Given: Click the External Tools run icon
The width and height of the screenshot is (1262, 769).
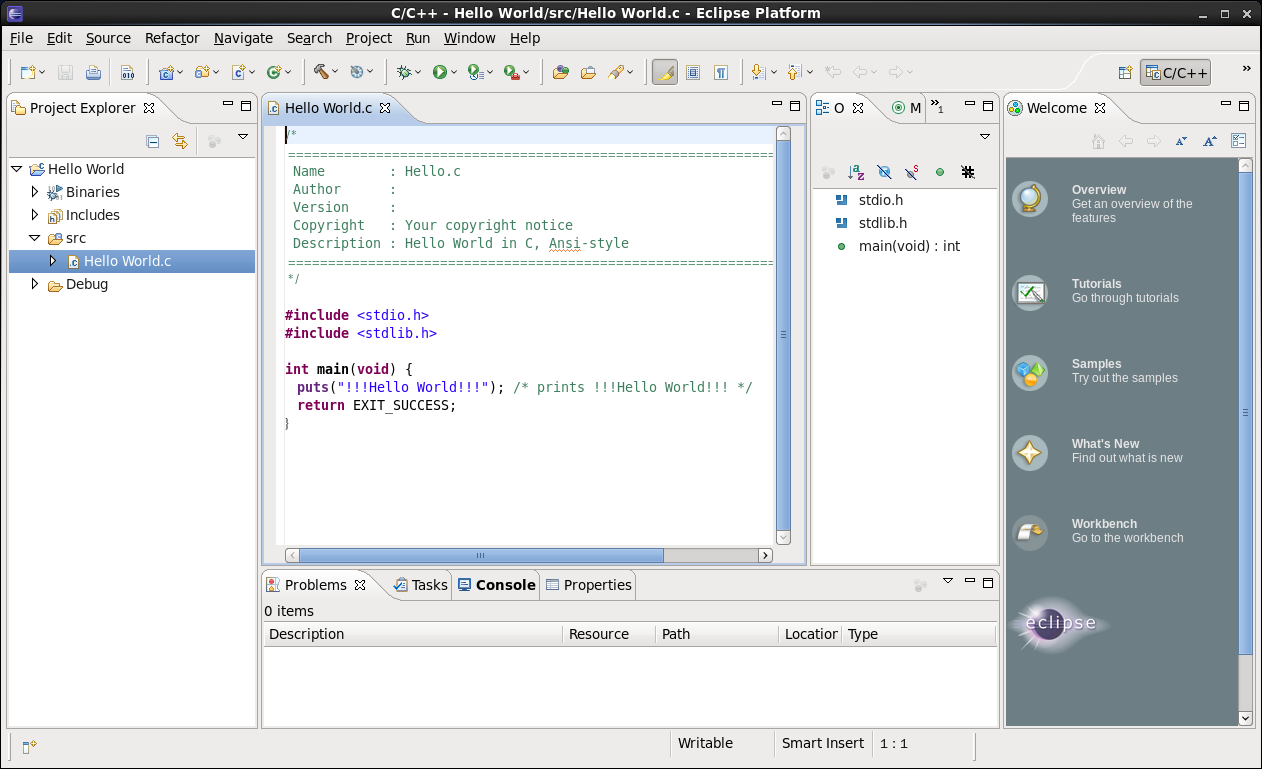Looking at the screenshot, I should coord(511,72).
